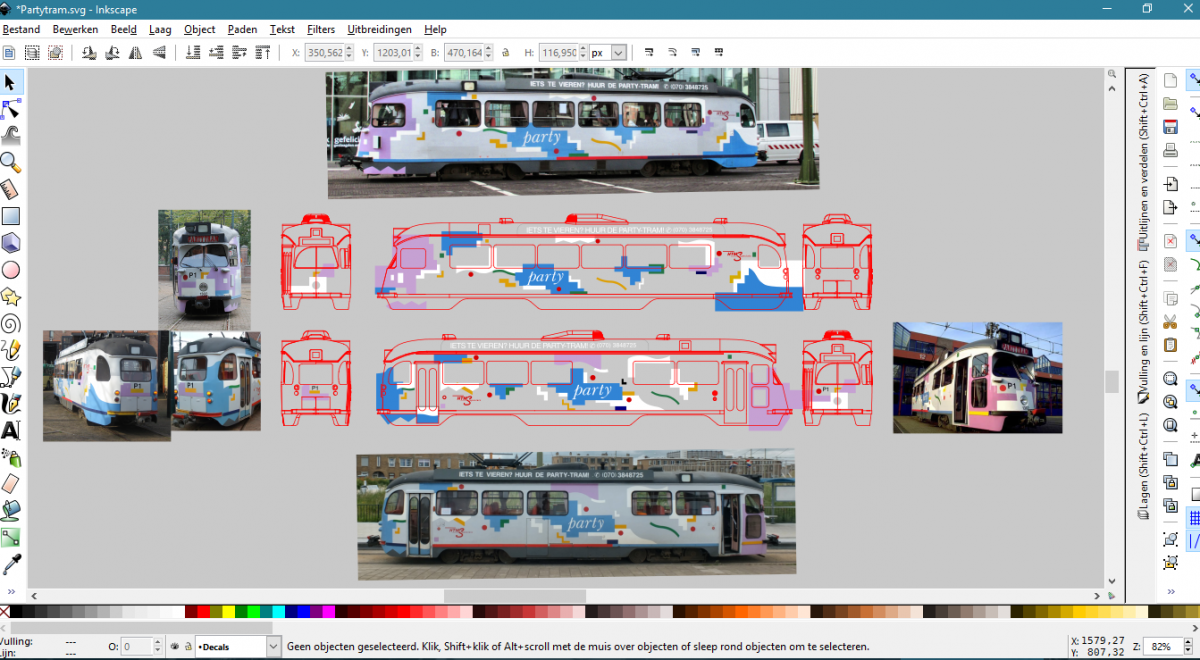Choose the Ellipse circle tool
1200x660 pixels.
point(11,270)
